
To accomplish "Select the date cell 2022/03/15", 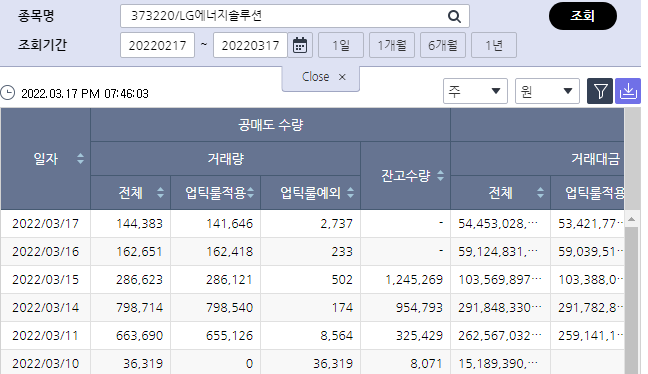I will 45,280.
